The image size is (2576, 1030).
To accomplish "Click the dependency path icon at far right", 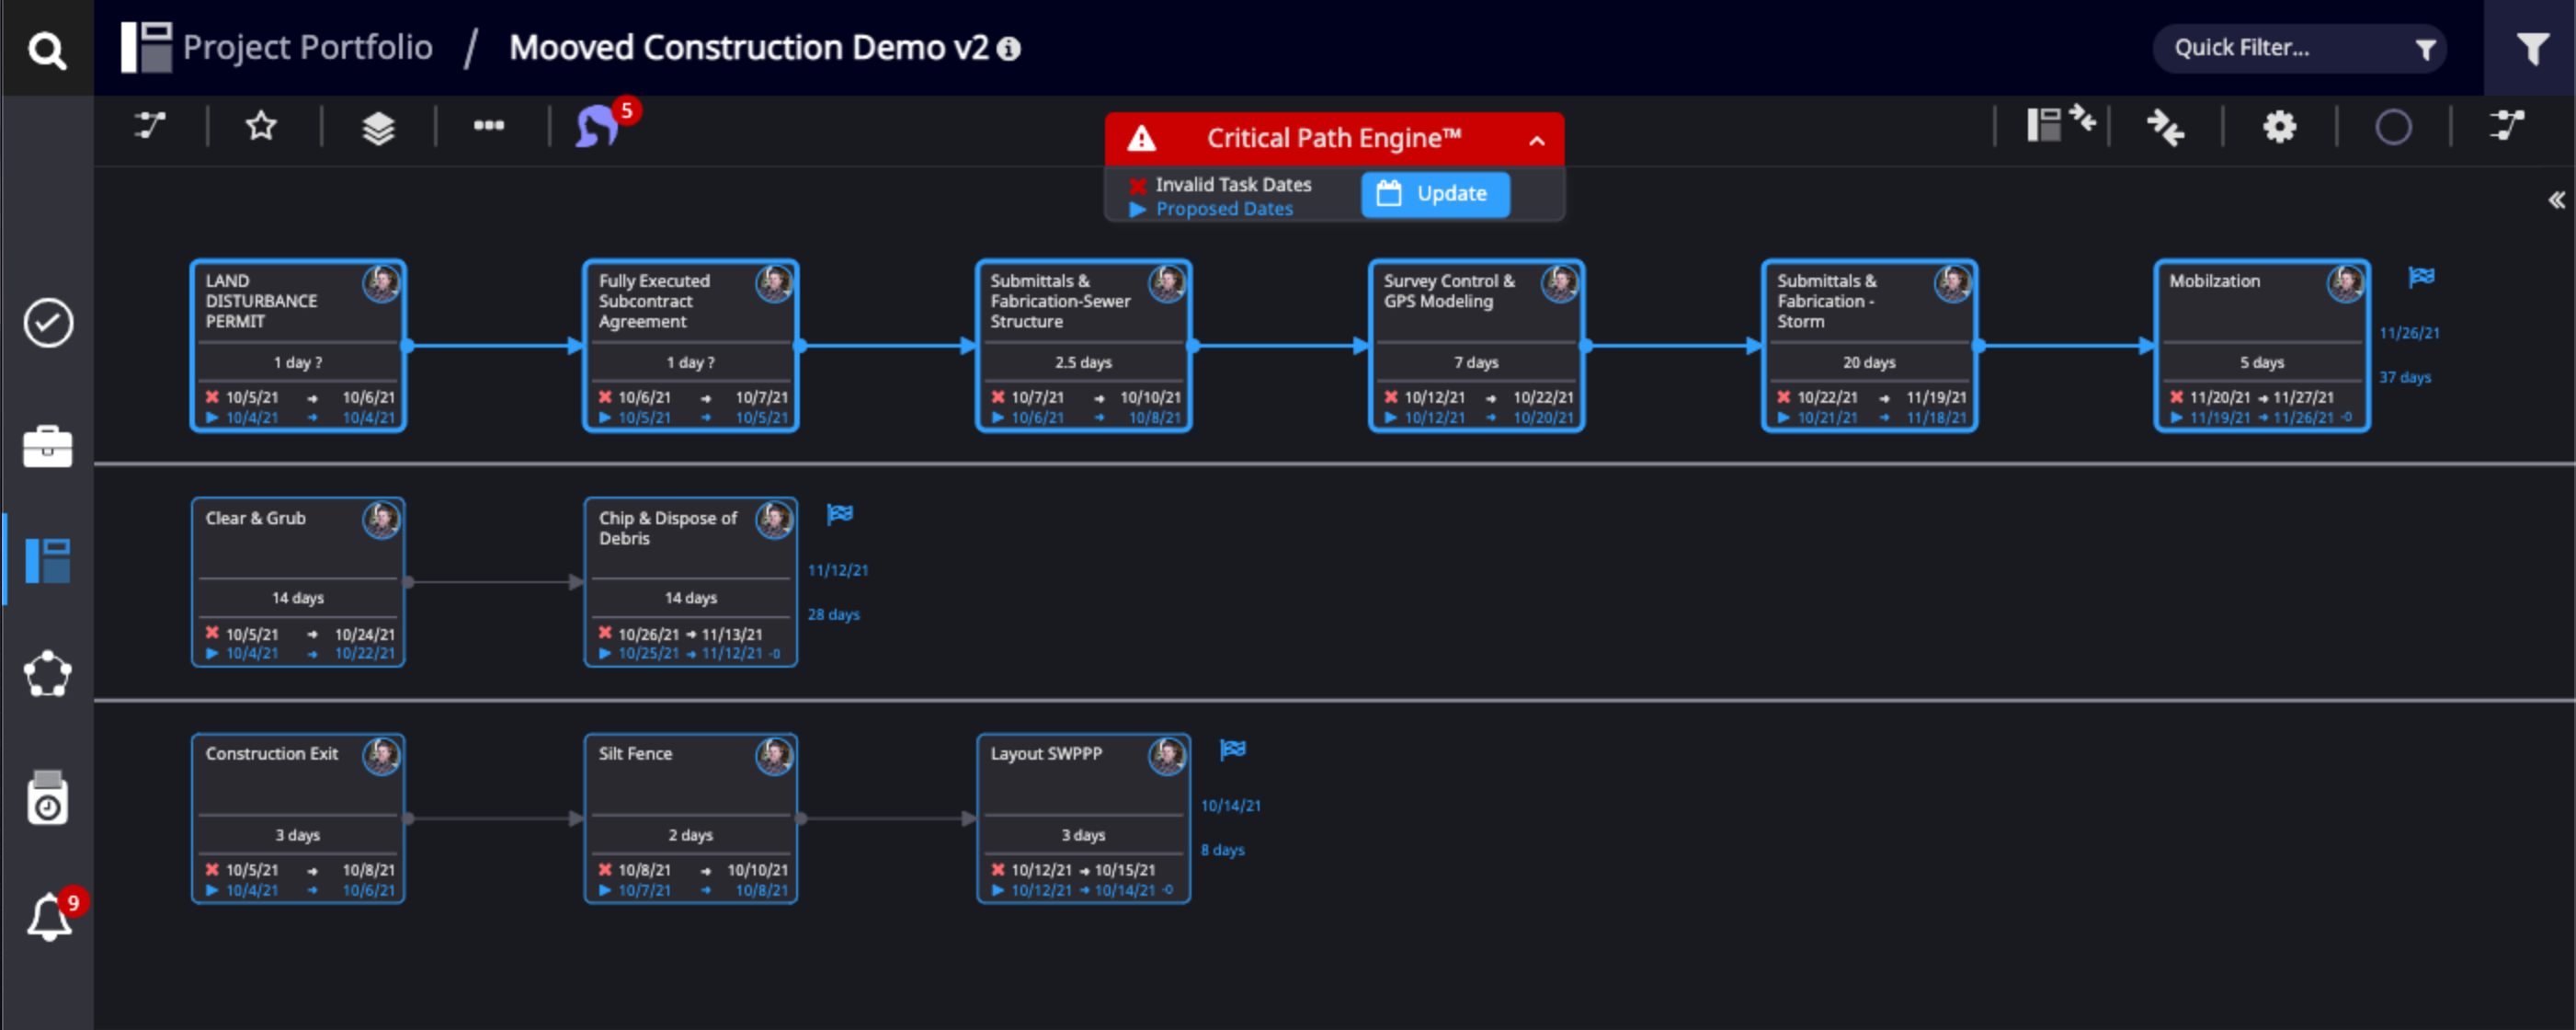I will tap(2507, 126).
